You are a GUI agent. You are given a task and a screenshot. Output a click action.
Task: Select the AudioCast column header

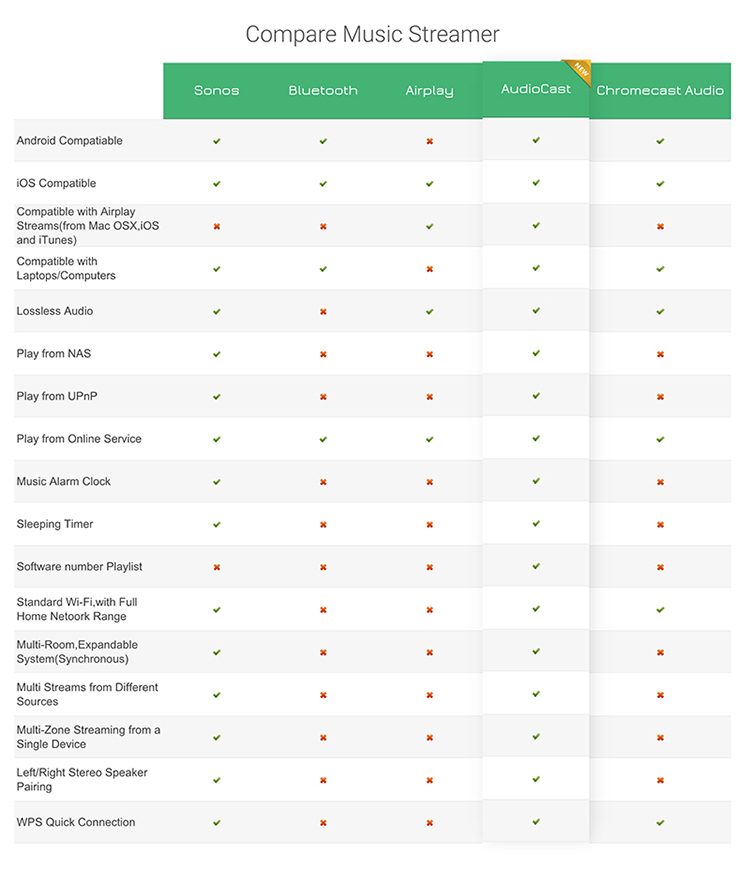pos(536,89)
